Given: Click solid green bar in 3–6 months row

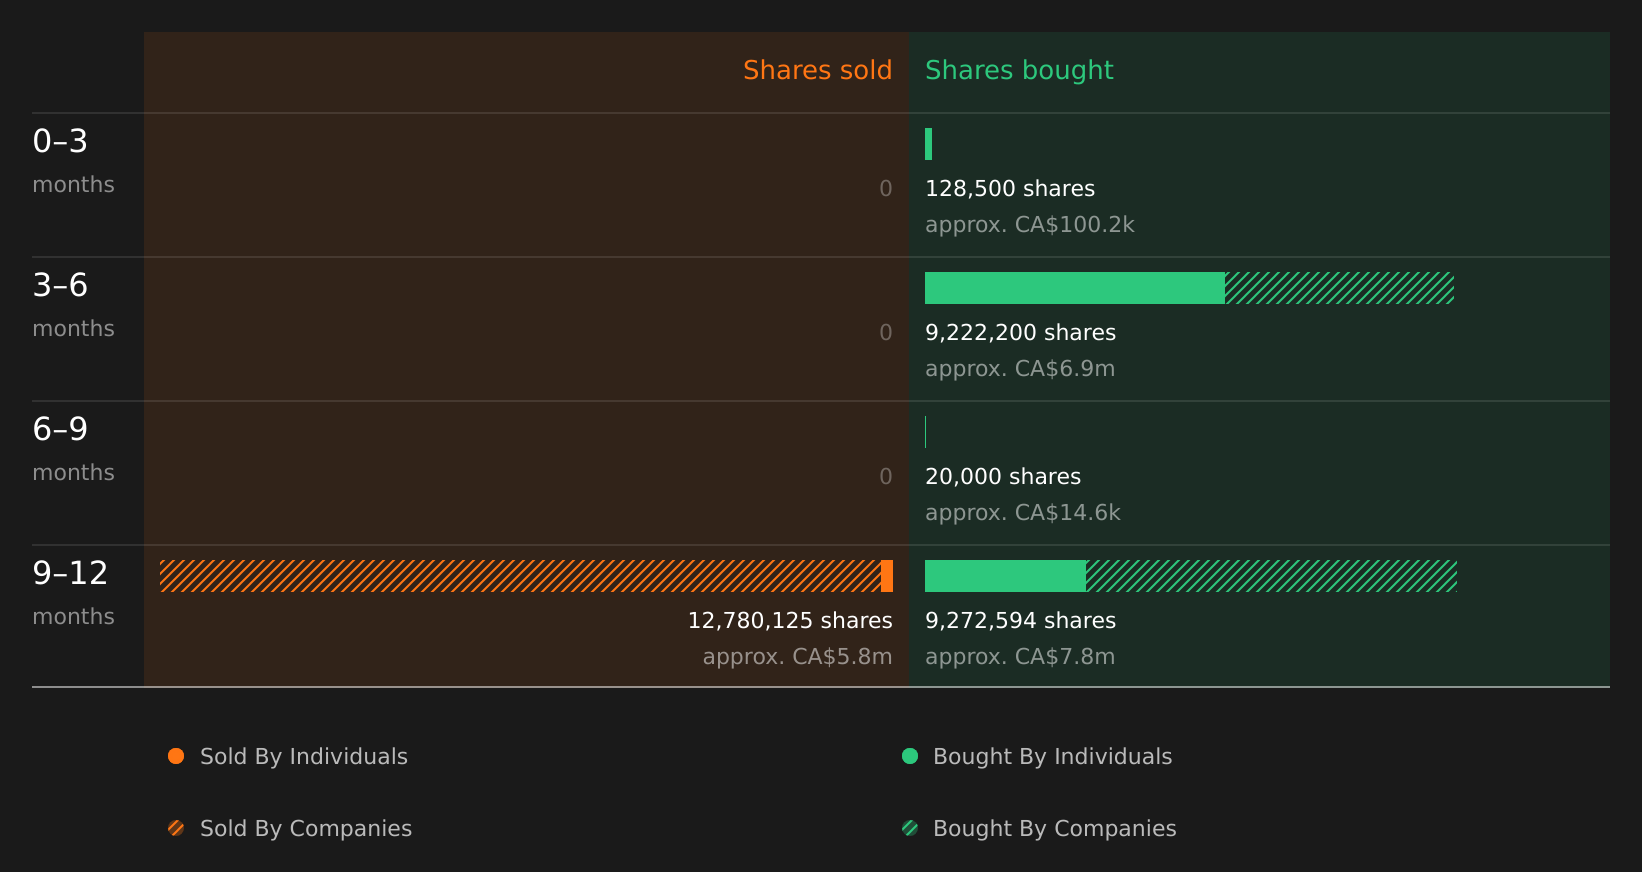Looking at the screenshot, I should click(1075, 288).
